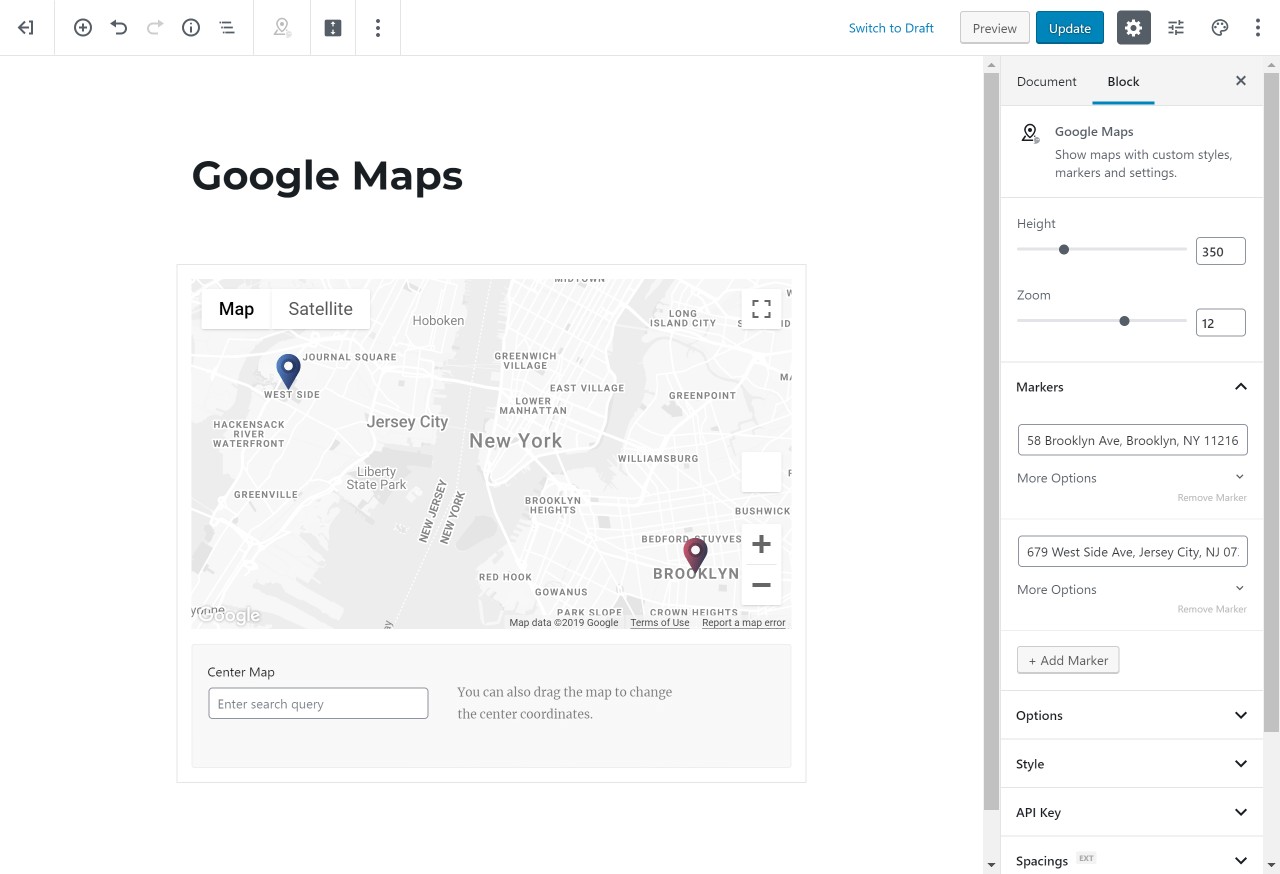Screen dimensions: 1280x874
Task: Click the blank street view control square on map
Action: click(761, 472)
